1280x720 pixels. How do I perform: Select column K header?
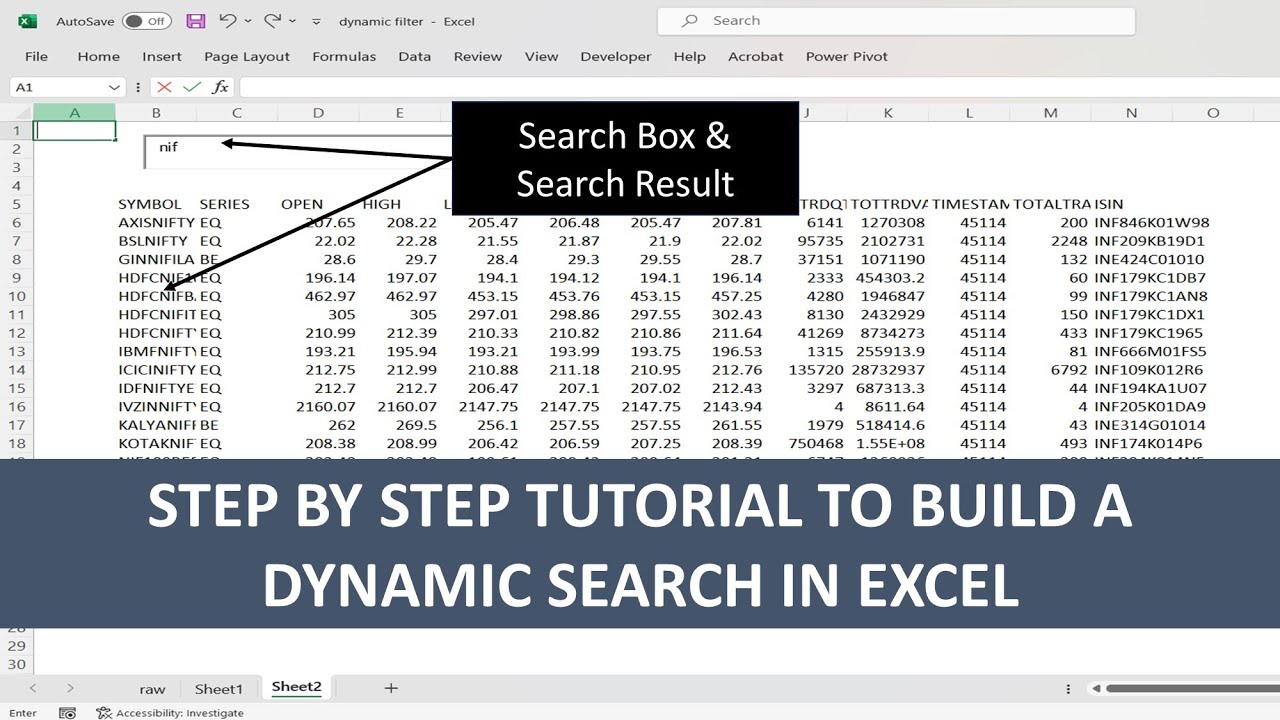point(888,113)
